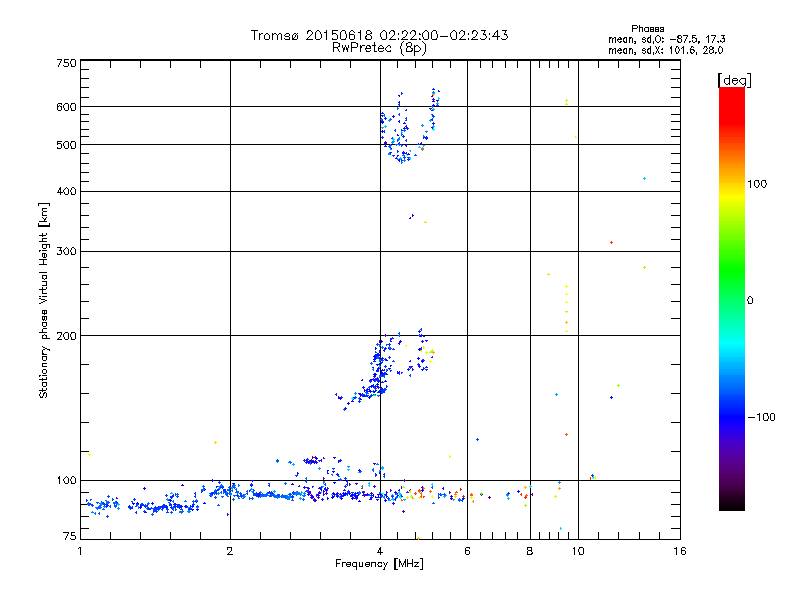Screen dimensions: 800x600
Task: Click the x-axis tick label '2'
Action: tap(230, 551)
